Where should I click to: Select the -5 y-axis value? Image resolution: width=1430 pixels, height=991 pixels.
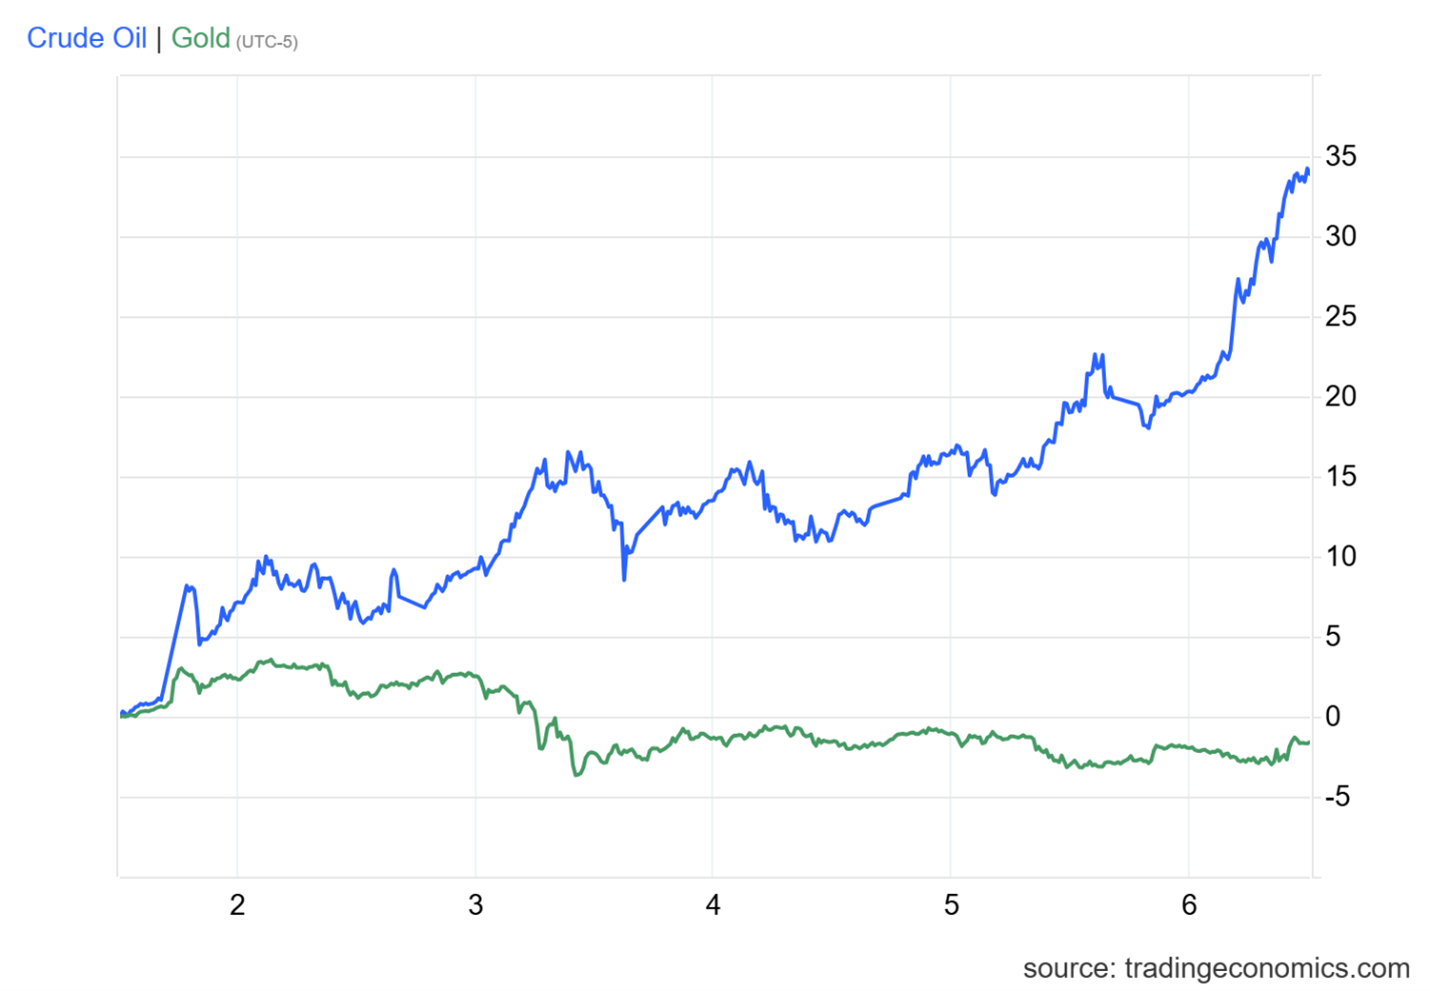point(1336,796)
